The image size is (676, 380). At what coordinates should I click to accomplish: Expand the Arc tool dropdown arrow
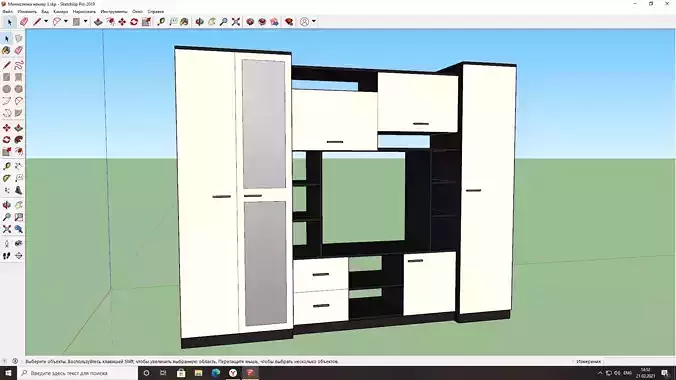pos(66,21)
